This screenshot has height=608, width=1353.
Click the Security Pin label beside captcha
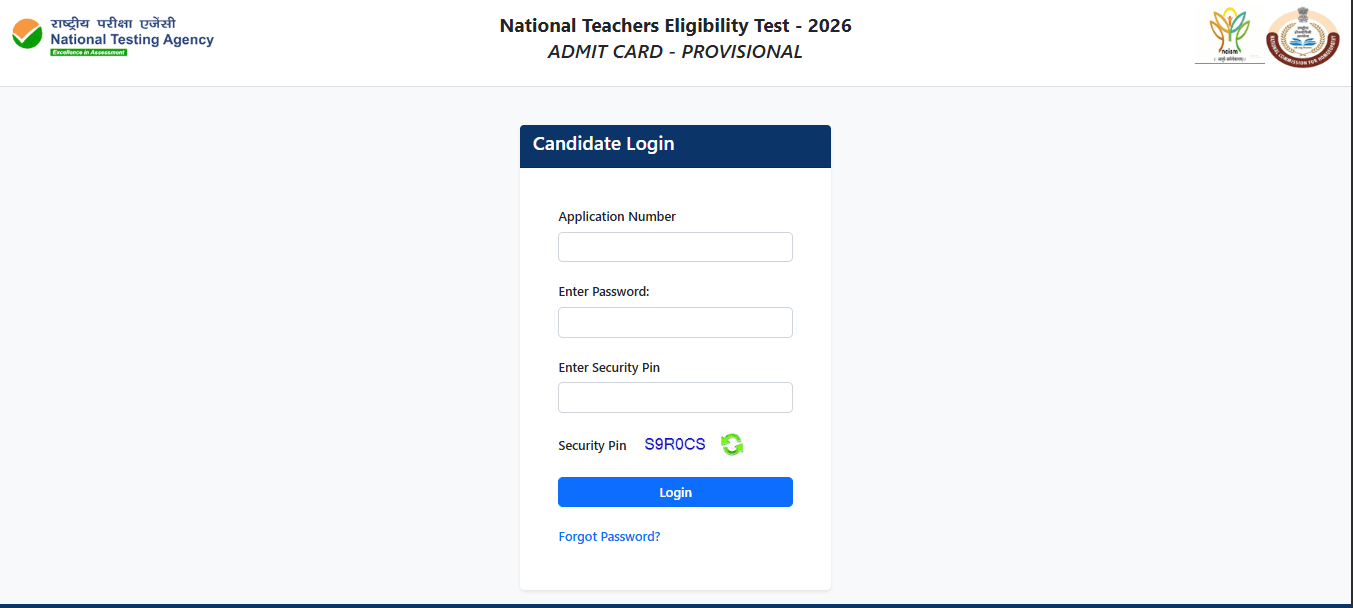(592, 445)
